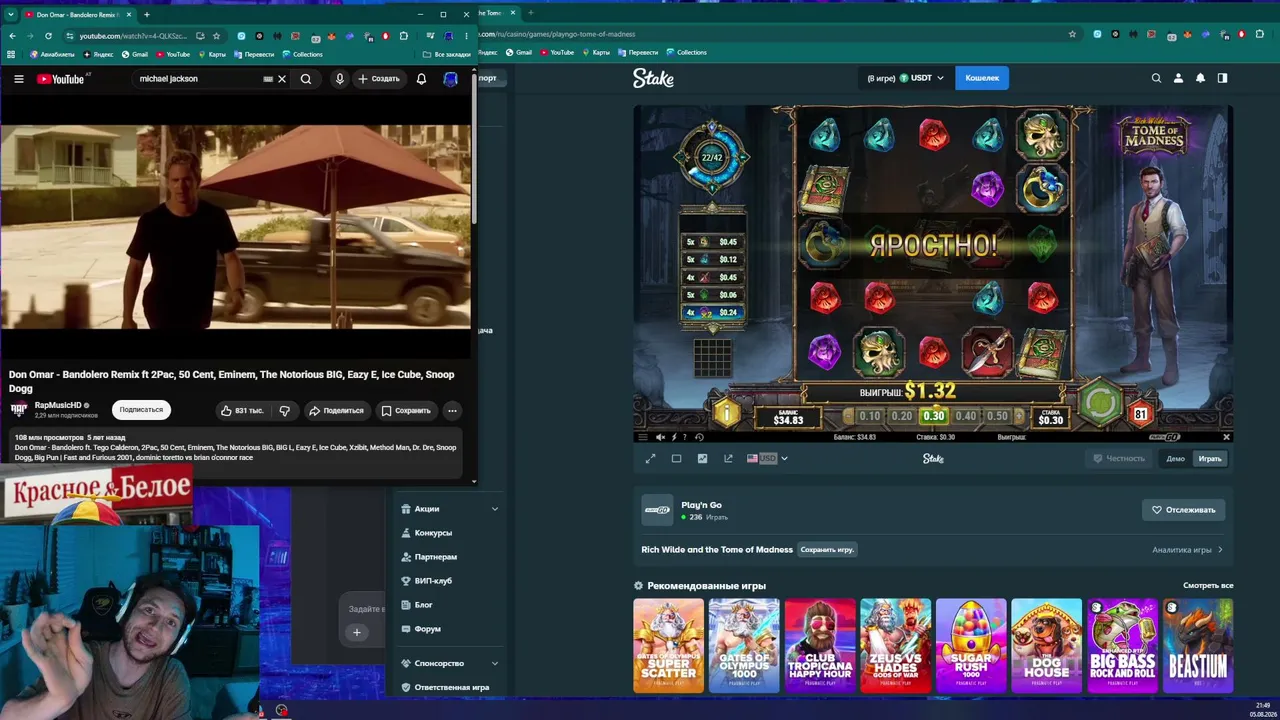Open the RapMusicHD channel avatar
The width and height of the screenshot is (1280, 720).
19,409
